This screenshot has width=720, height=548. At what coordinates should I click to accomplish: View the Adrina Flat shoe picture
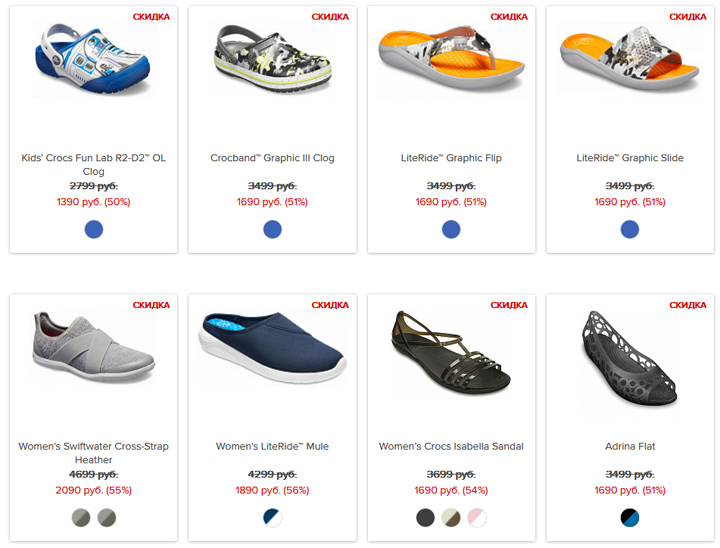click(629, 357)
